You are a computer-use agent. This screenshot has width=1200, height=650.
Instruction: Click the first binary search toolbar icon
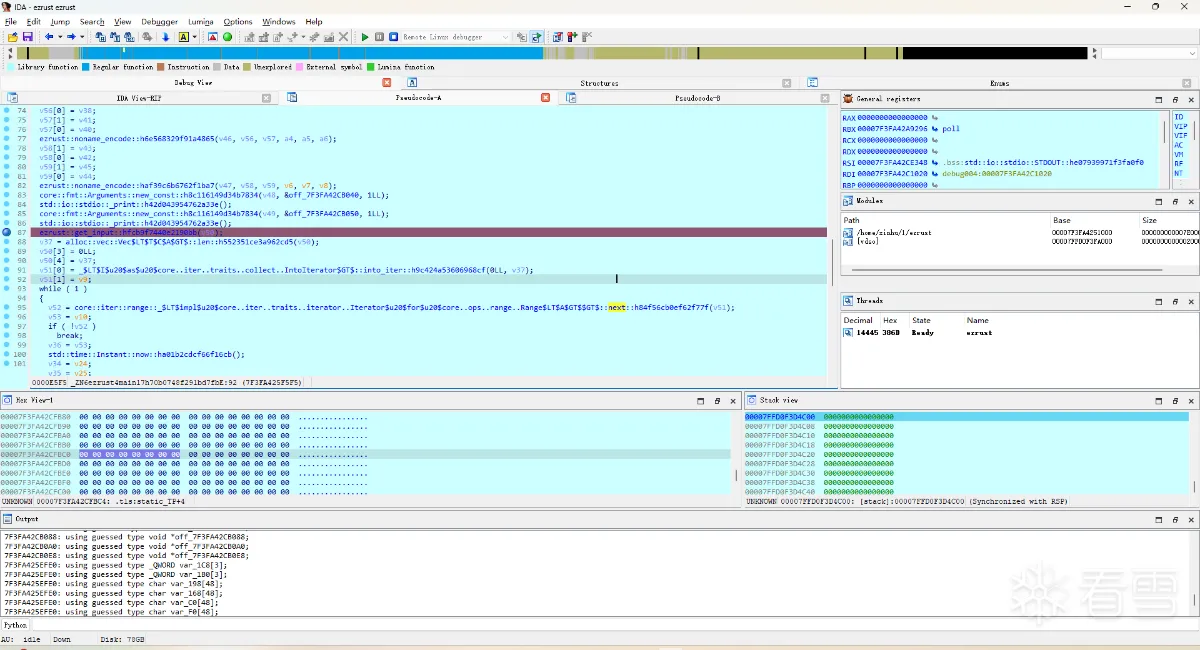point(100,37)
